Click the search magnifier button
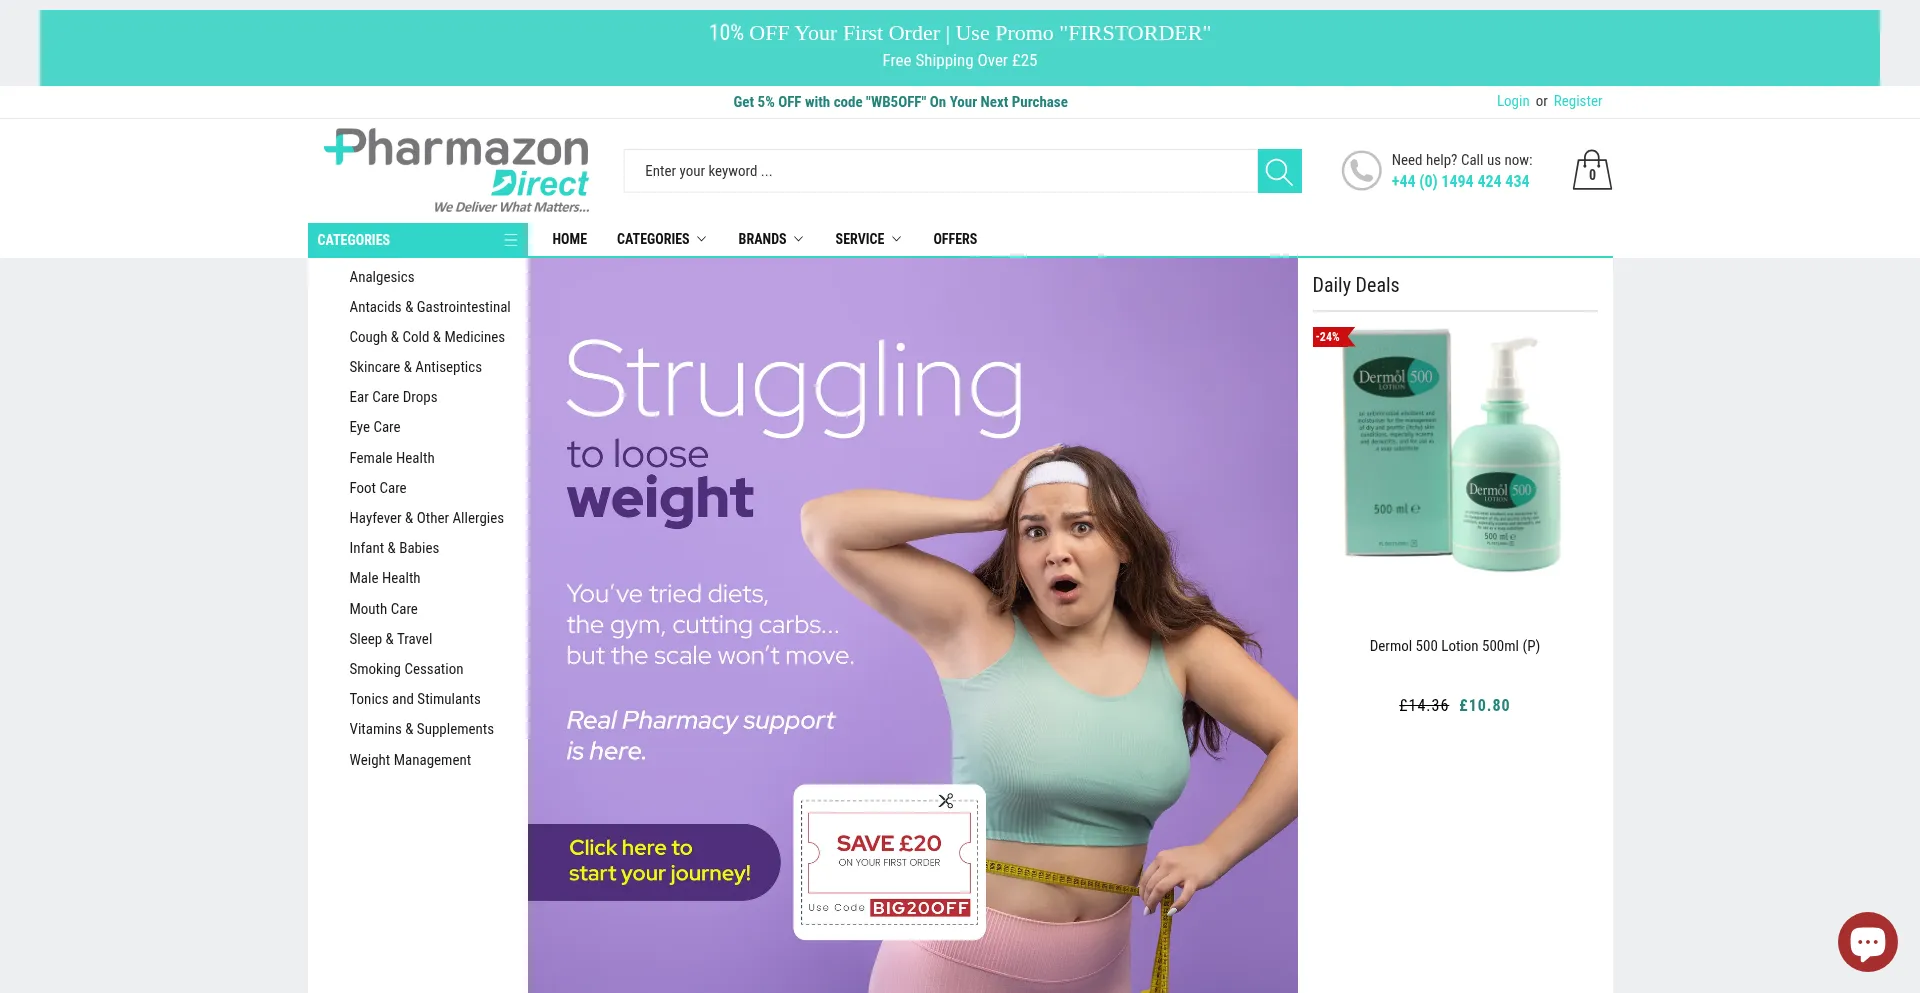 (1279, 171)
